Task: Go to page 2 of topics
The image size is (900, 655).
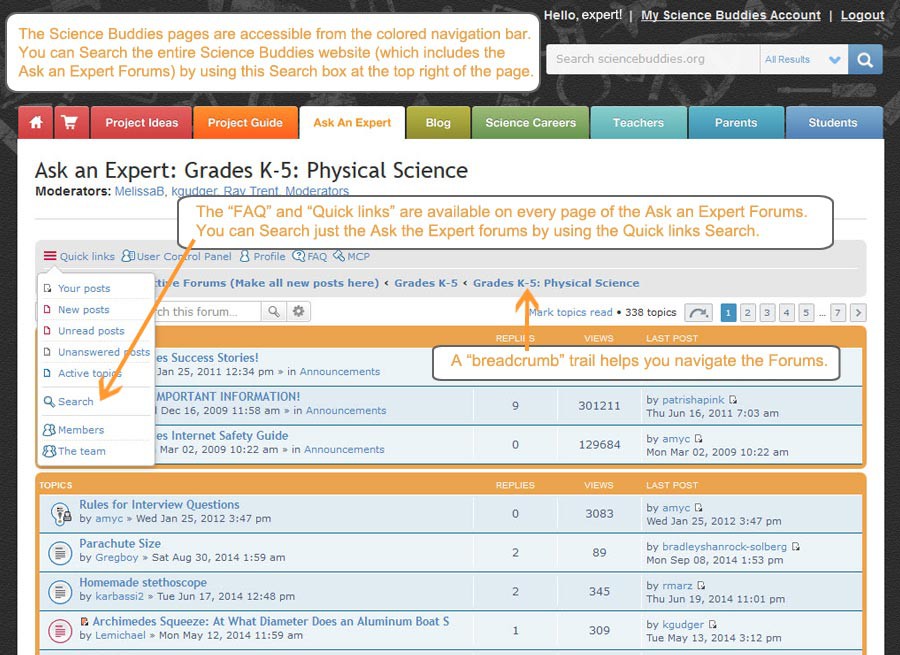Action: (x=747, y=313)
